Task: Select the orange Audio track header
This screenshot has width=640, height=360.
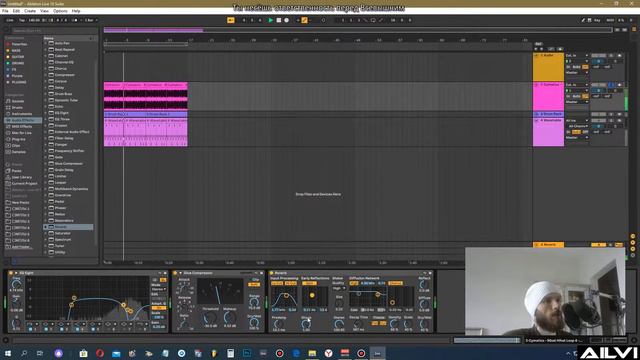Action: pos(548,67)
